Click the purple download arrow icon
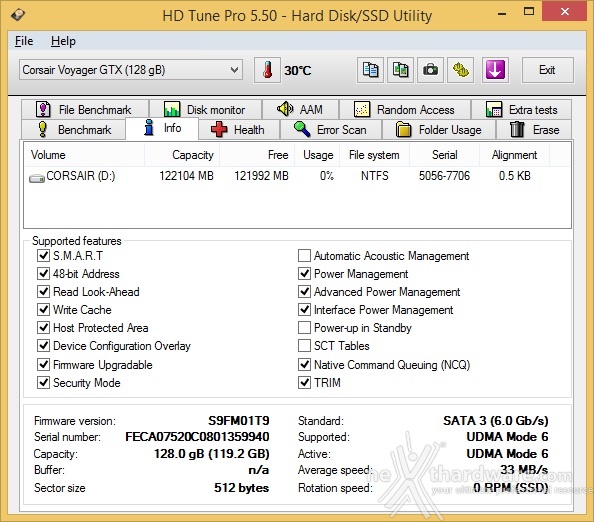The height and width of the screenshot is (522, 594). (495, 70)
